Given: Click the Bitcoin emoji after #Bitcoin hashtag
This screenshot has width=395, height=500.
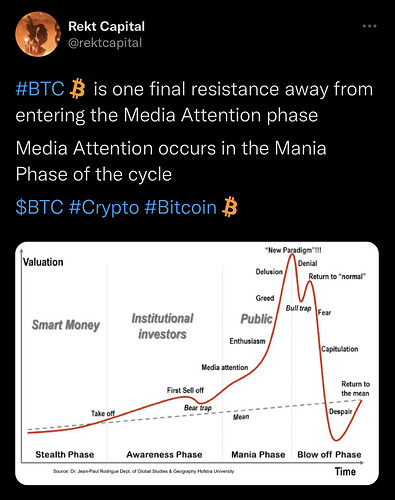Looking at the screenshot, I should coord(230,207).
